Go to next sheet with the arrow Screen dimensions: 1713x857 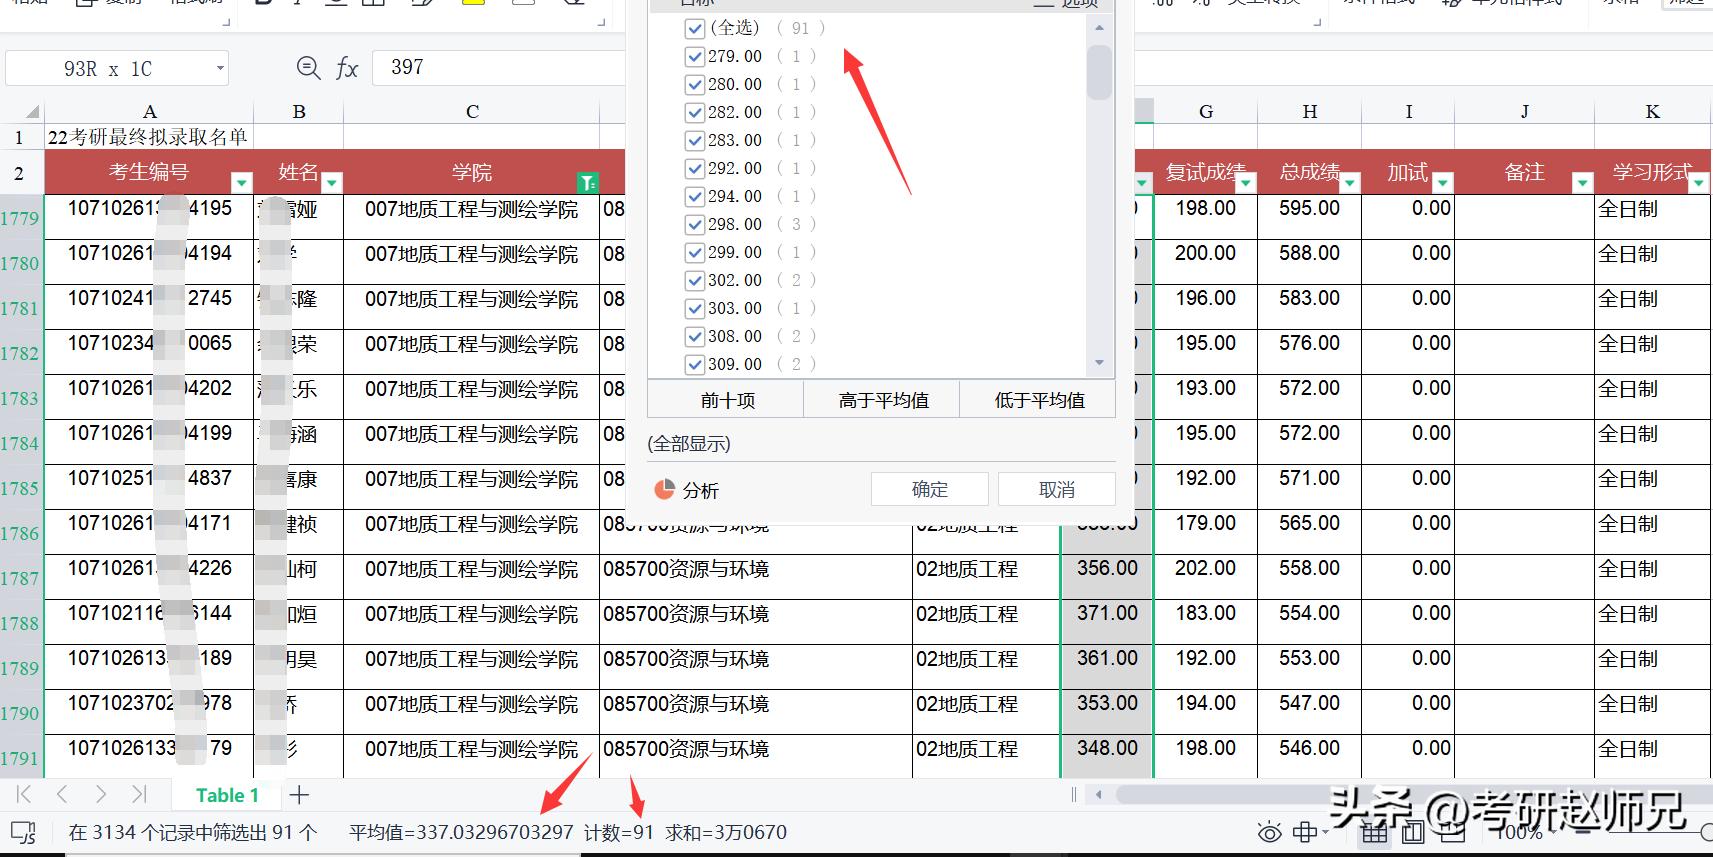tap(100, 794)
